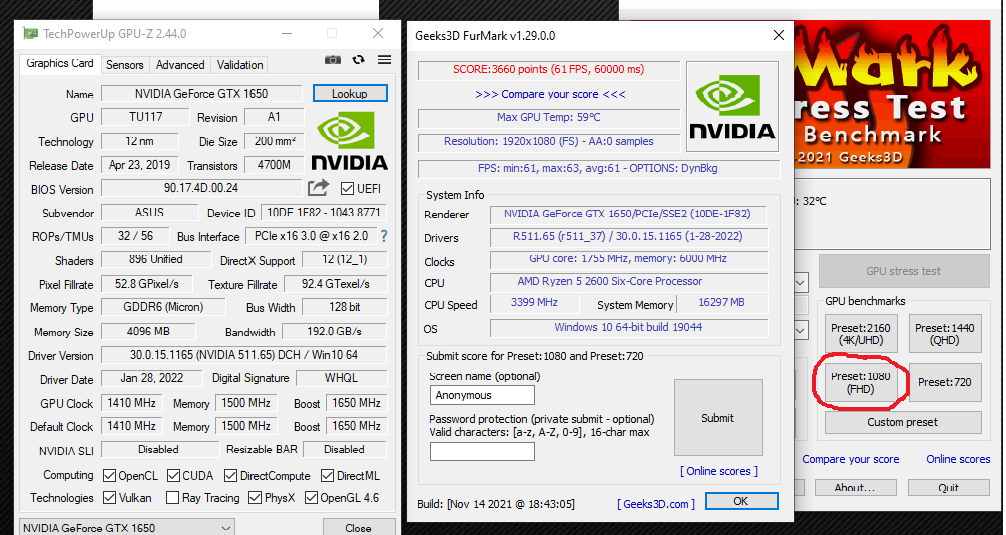Image resolution: width=1006 pixels, height=535 pixels.
Task: Click the Bus Interface question mark
Action: [x=384, y=236]
